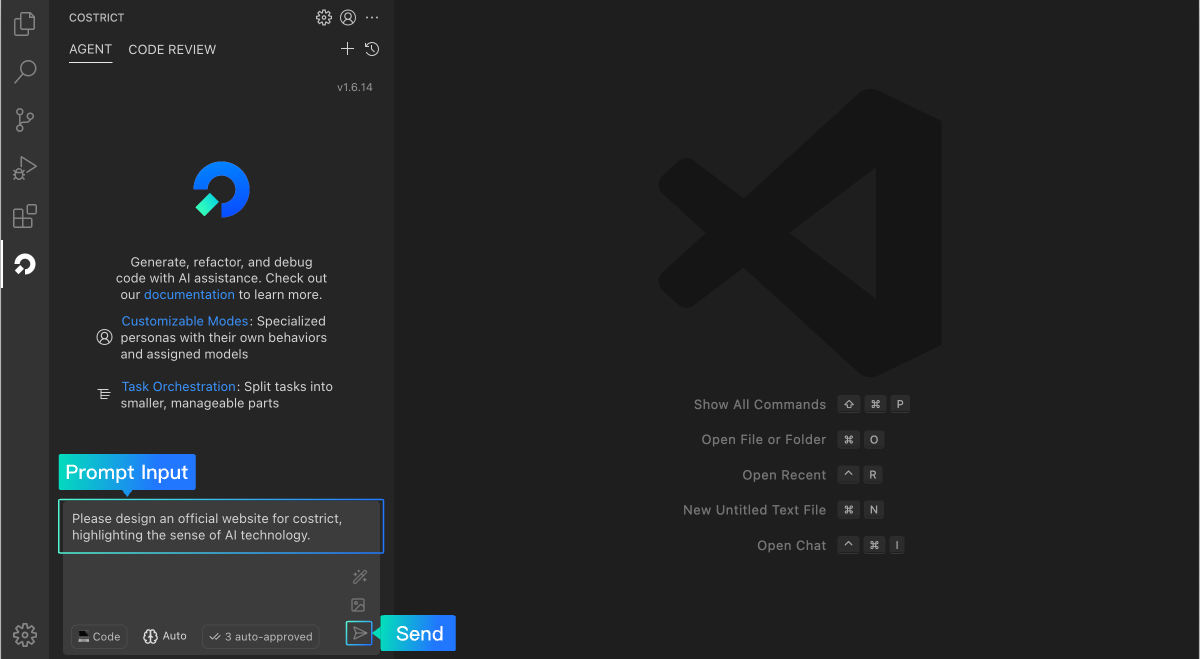Viewport: 1200px width, 659px height.
Task: Open the Task Orchestration link
Action: (178, 386)
